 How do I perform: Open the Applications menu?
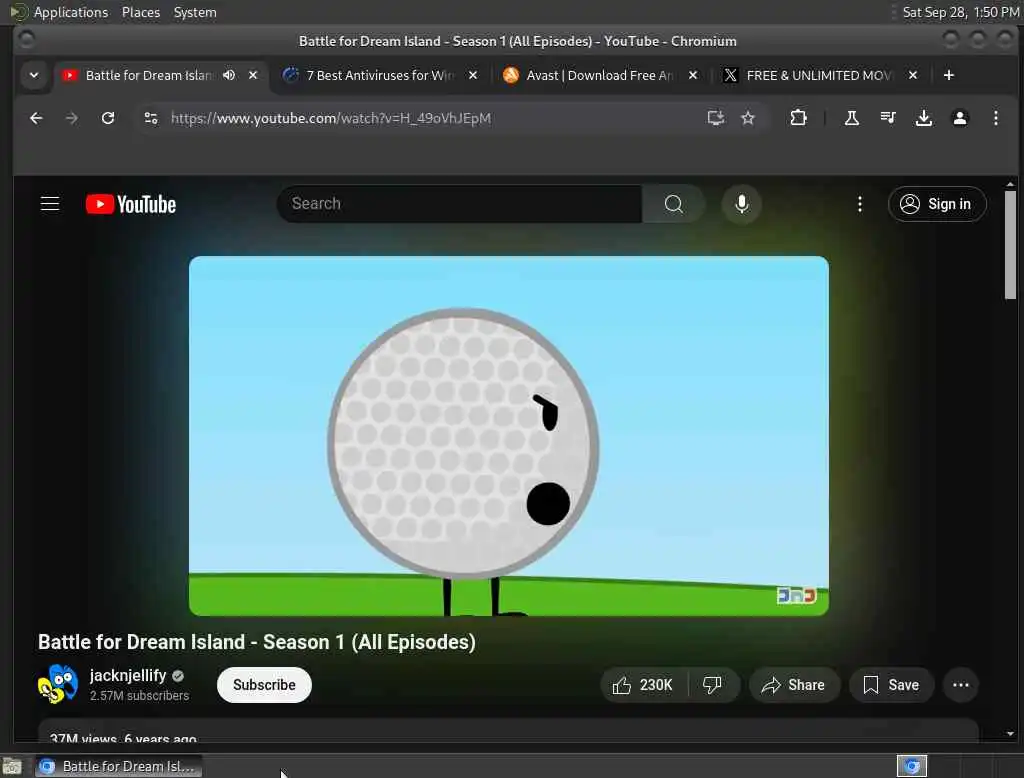(71, 12)
